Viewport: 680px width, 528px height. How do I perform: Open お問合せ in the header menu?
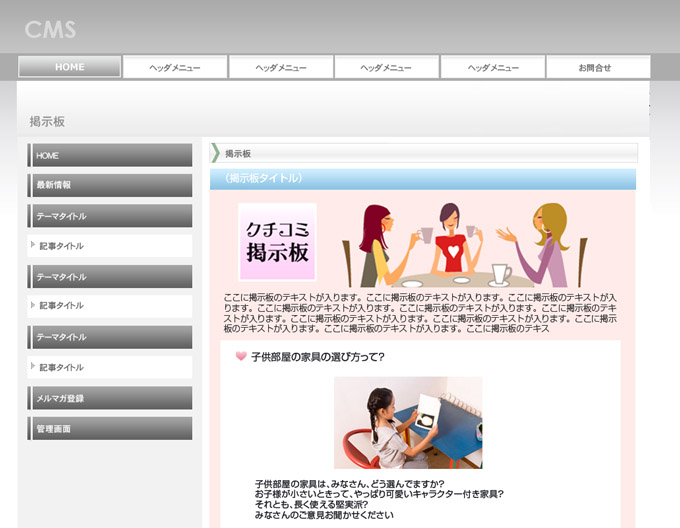(597, 67)
